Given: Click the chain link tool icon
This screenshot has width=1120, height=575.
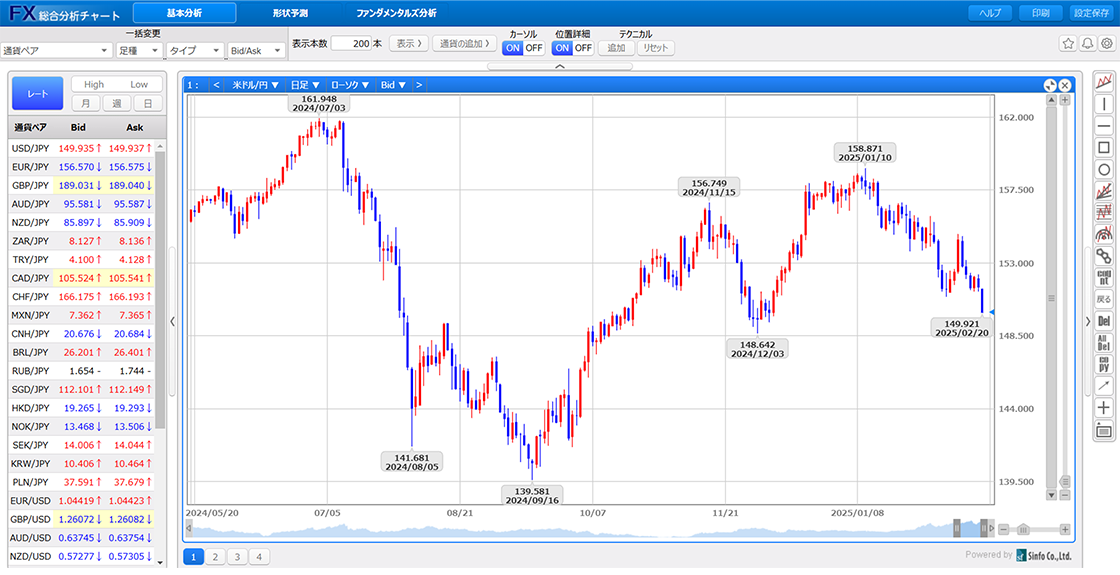Looking at the screenshot, I should click(x=1104, y=256).
